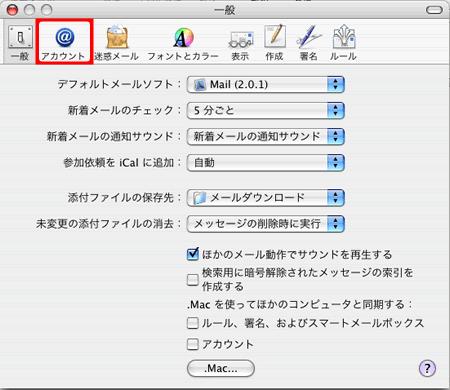The height and width of the screenshot is (390, 450).
Task: Open the 新着メールの通知サウンド dropdown
Action: 266,136
